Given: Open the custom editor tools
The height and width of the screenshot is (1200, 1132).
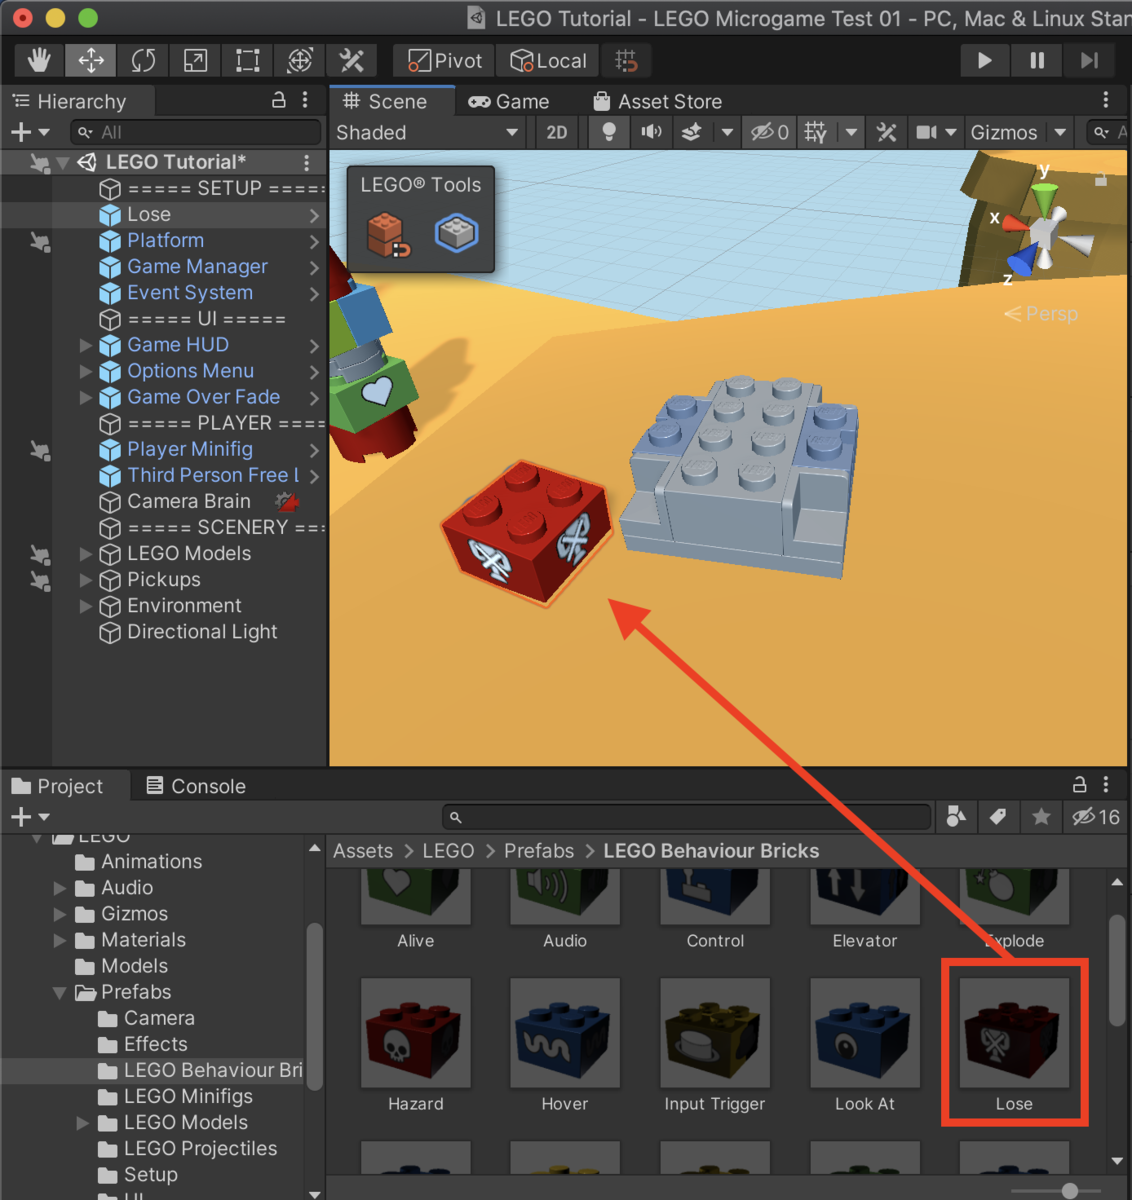Looking at the screenshot, I should (x=351, y=61).
